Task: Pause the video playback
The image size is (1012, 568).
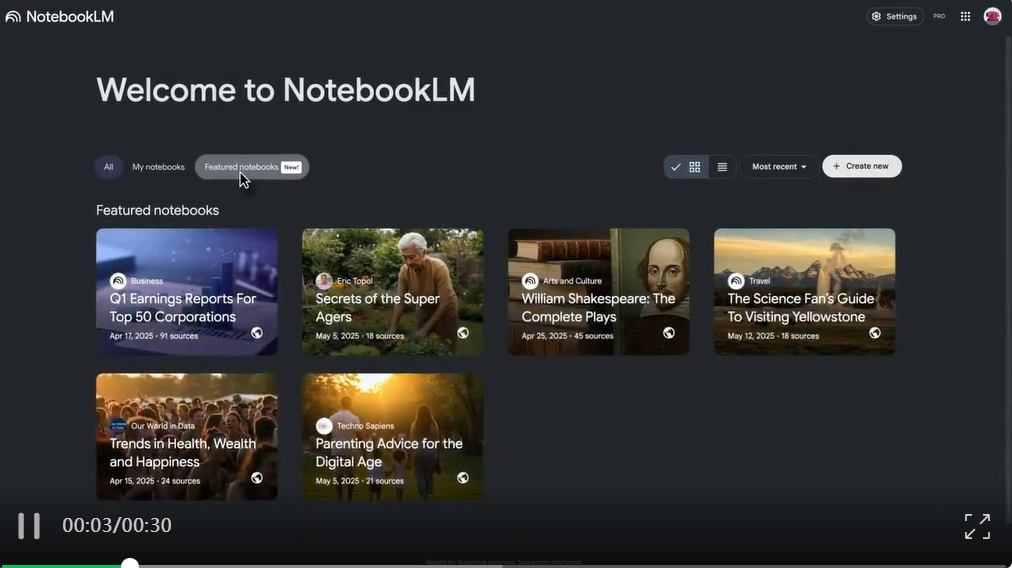Action: [29, 526]
